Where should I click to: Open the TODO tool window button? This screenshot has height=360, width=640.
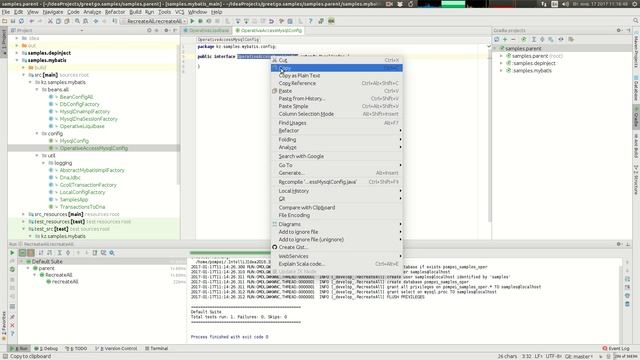coord(76,349)
